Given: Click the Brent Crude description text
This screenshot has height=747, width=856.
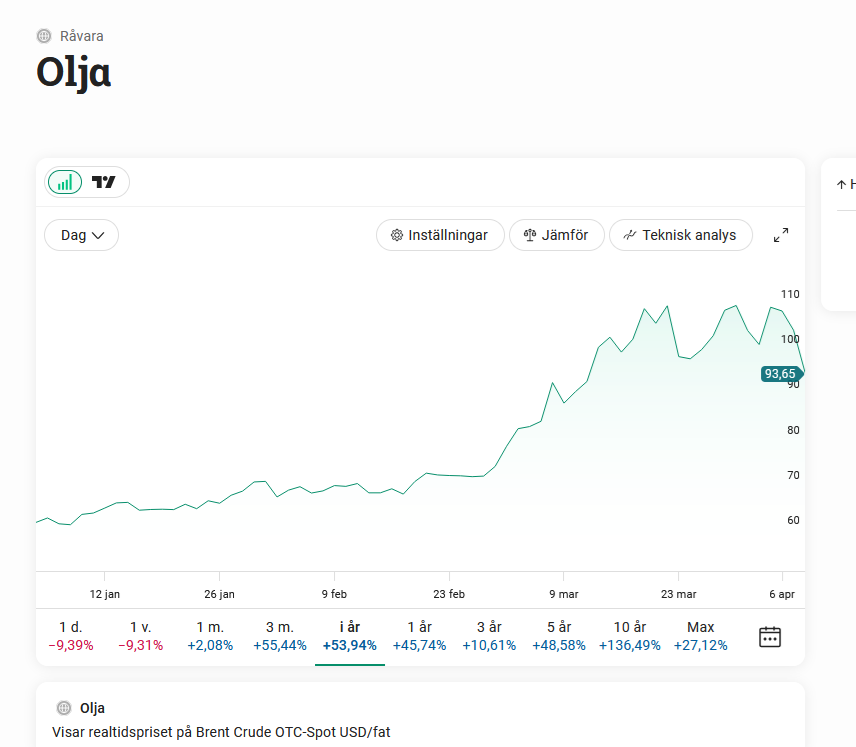Looking at the screenshot, I should tap(221, 732).
